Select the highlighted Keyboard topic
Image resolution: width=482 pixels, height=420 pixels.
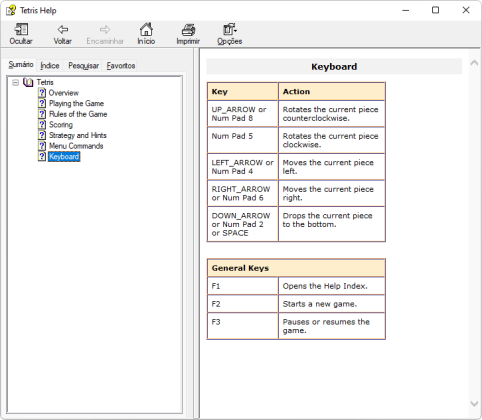pos(64,157)
